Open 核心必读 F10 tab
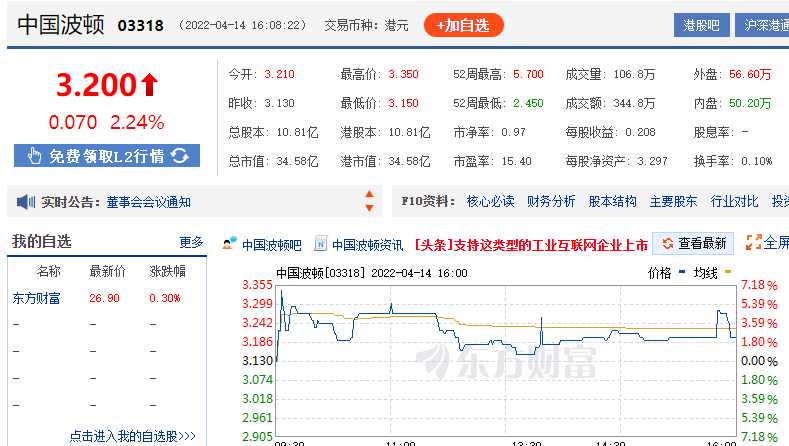789x446 pixels. [x=490, y=201]
